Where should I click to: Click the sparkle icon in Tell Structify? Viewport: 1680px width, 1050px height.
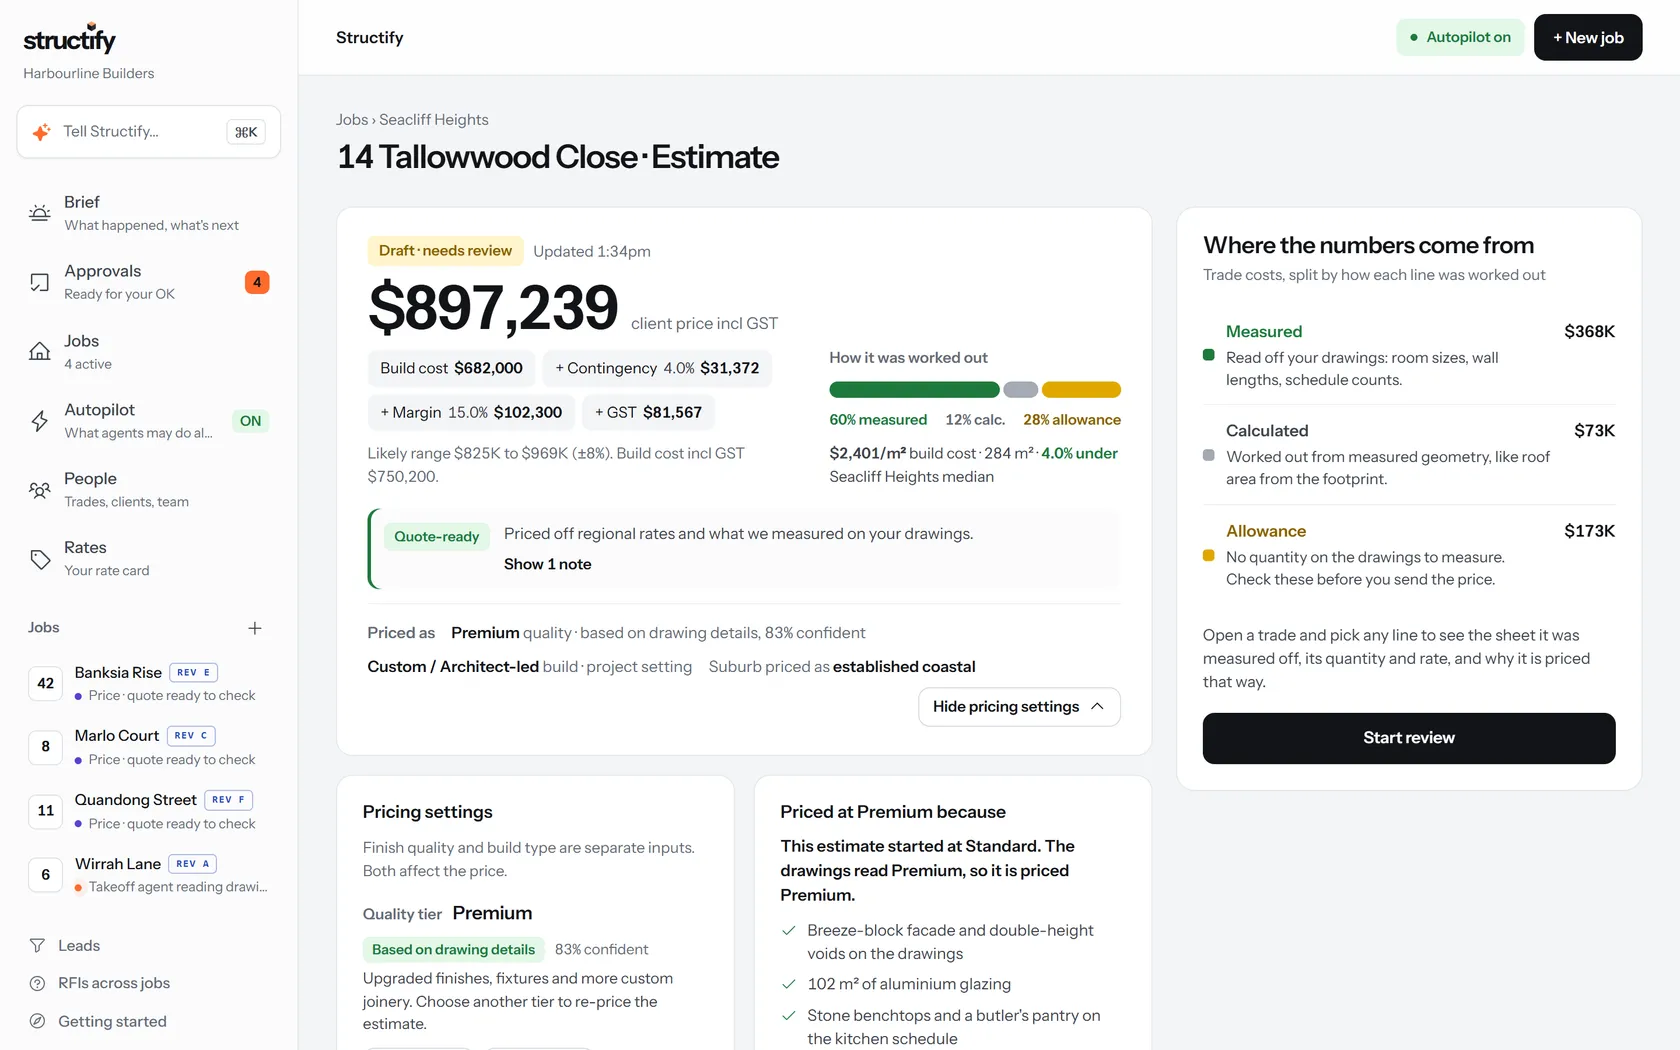(x=41, y=132)
